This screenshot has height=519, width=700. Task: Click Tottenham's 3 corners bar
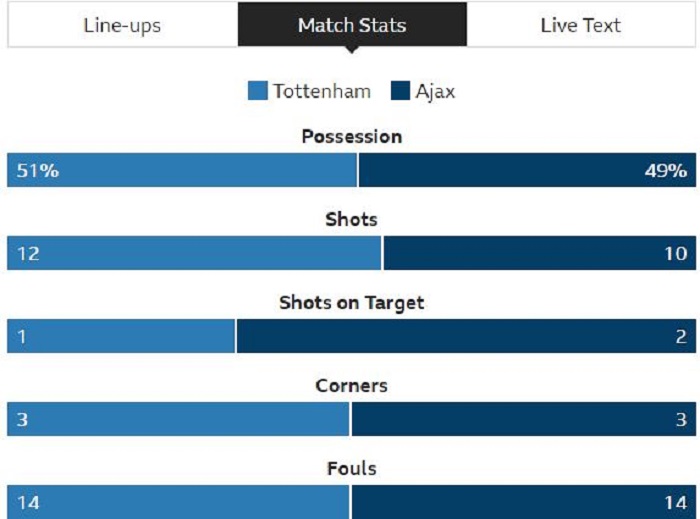(x=178, y=420)
